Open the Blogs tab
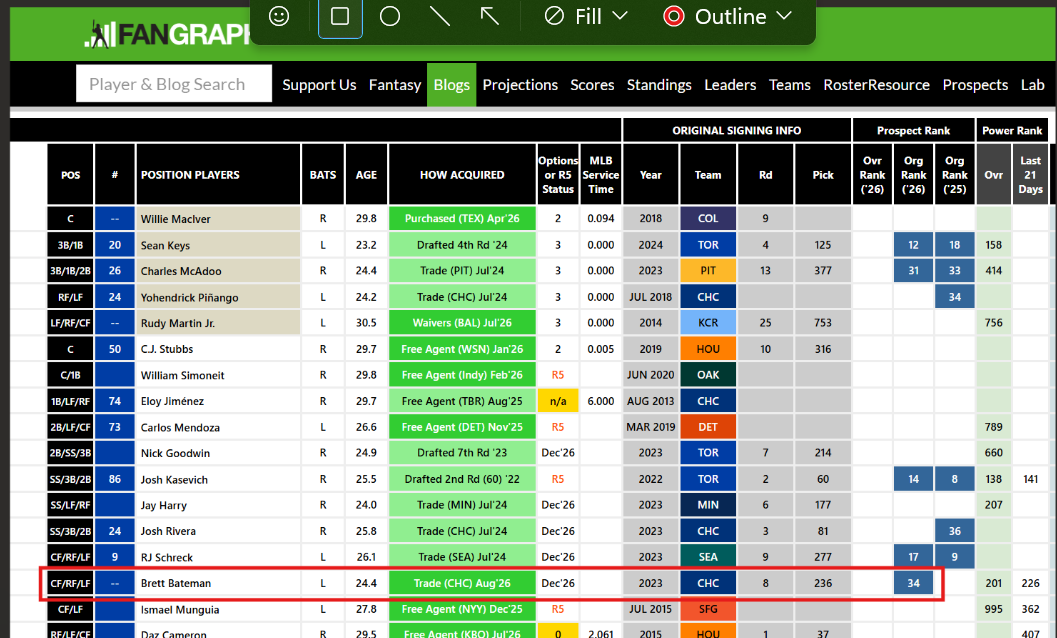Screen dimensions: 1057x638 tap(452, 85)
